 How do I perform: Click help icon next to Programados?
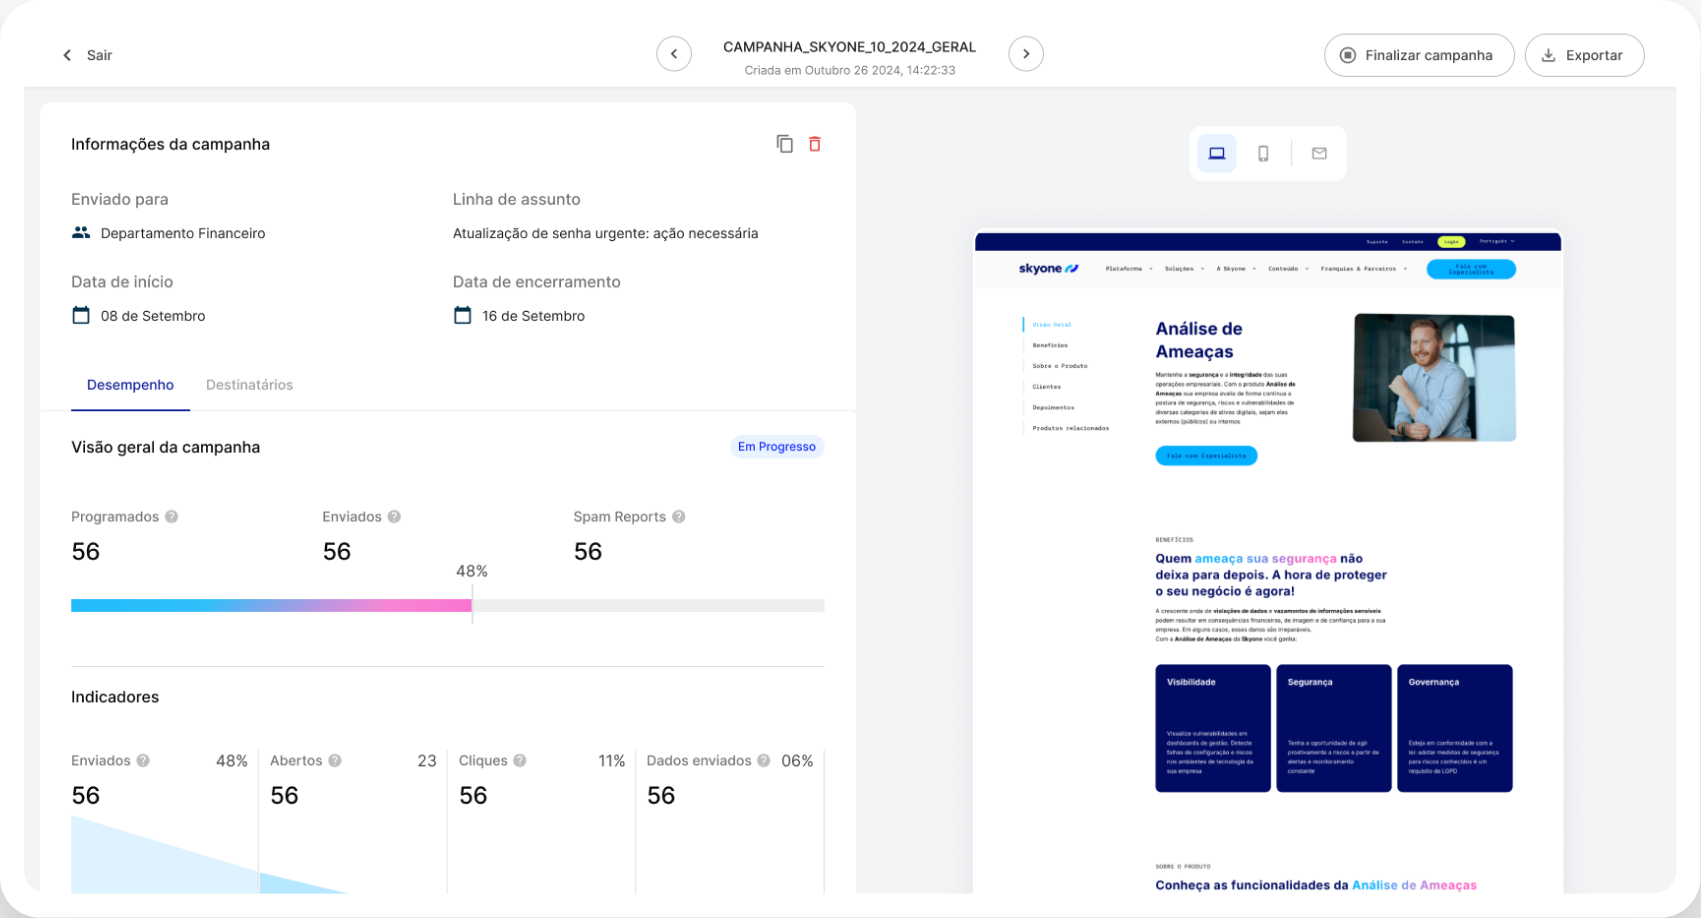[172, 517]
